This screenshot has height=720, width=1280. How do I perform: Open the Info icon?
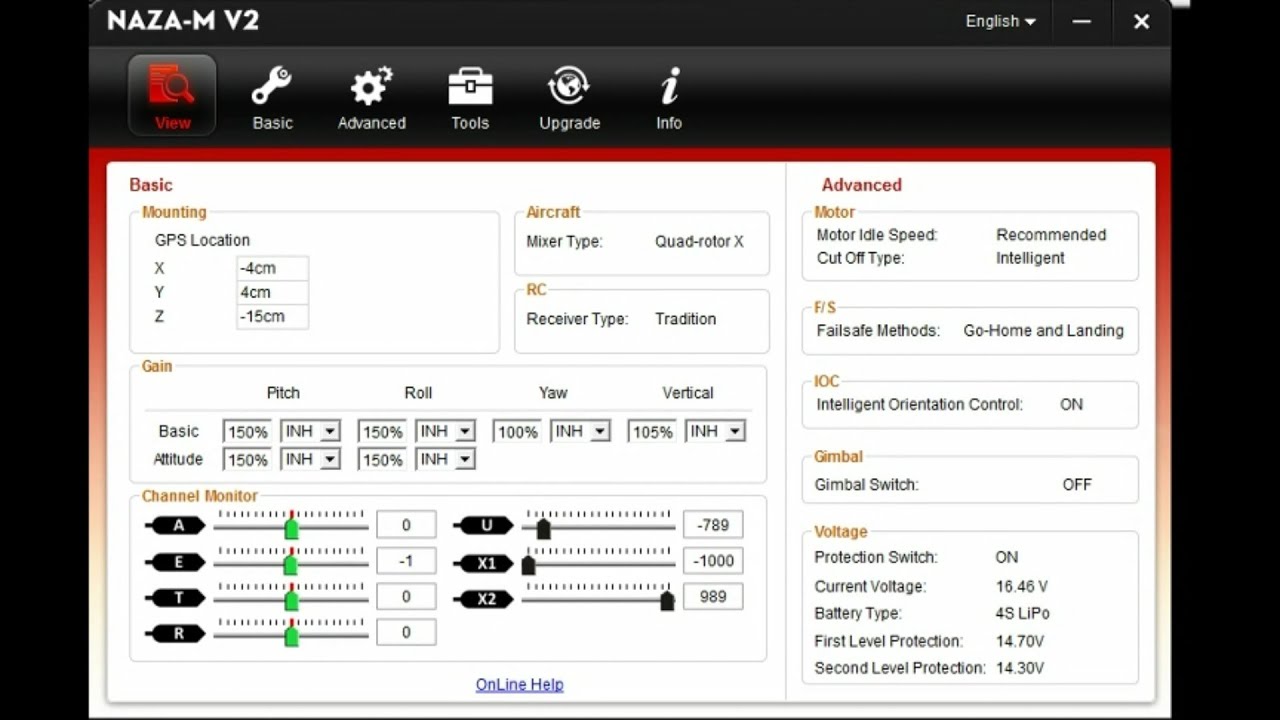point(669,87)
